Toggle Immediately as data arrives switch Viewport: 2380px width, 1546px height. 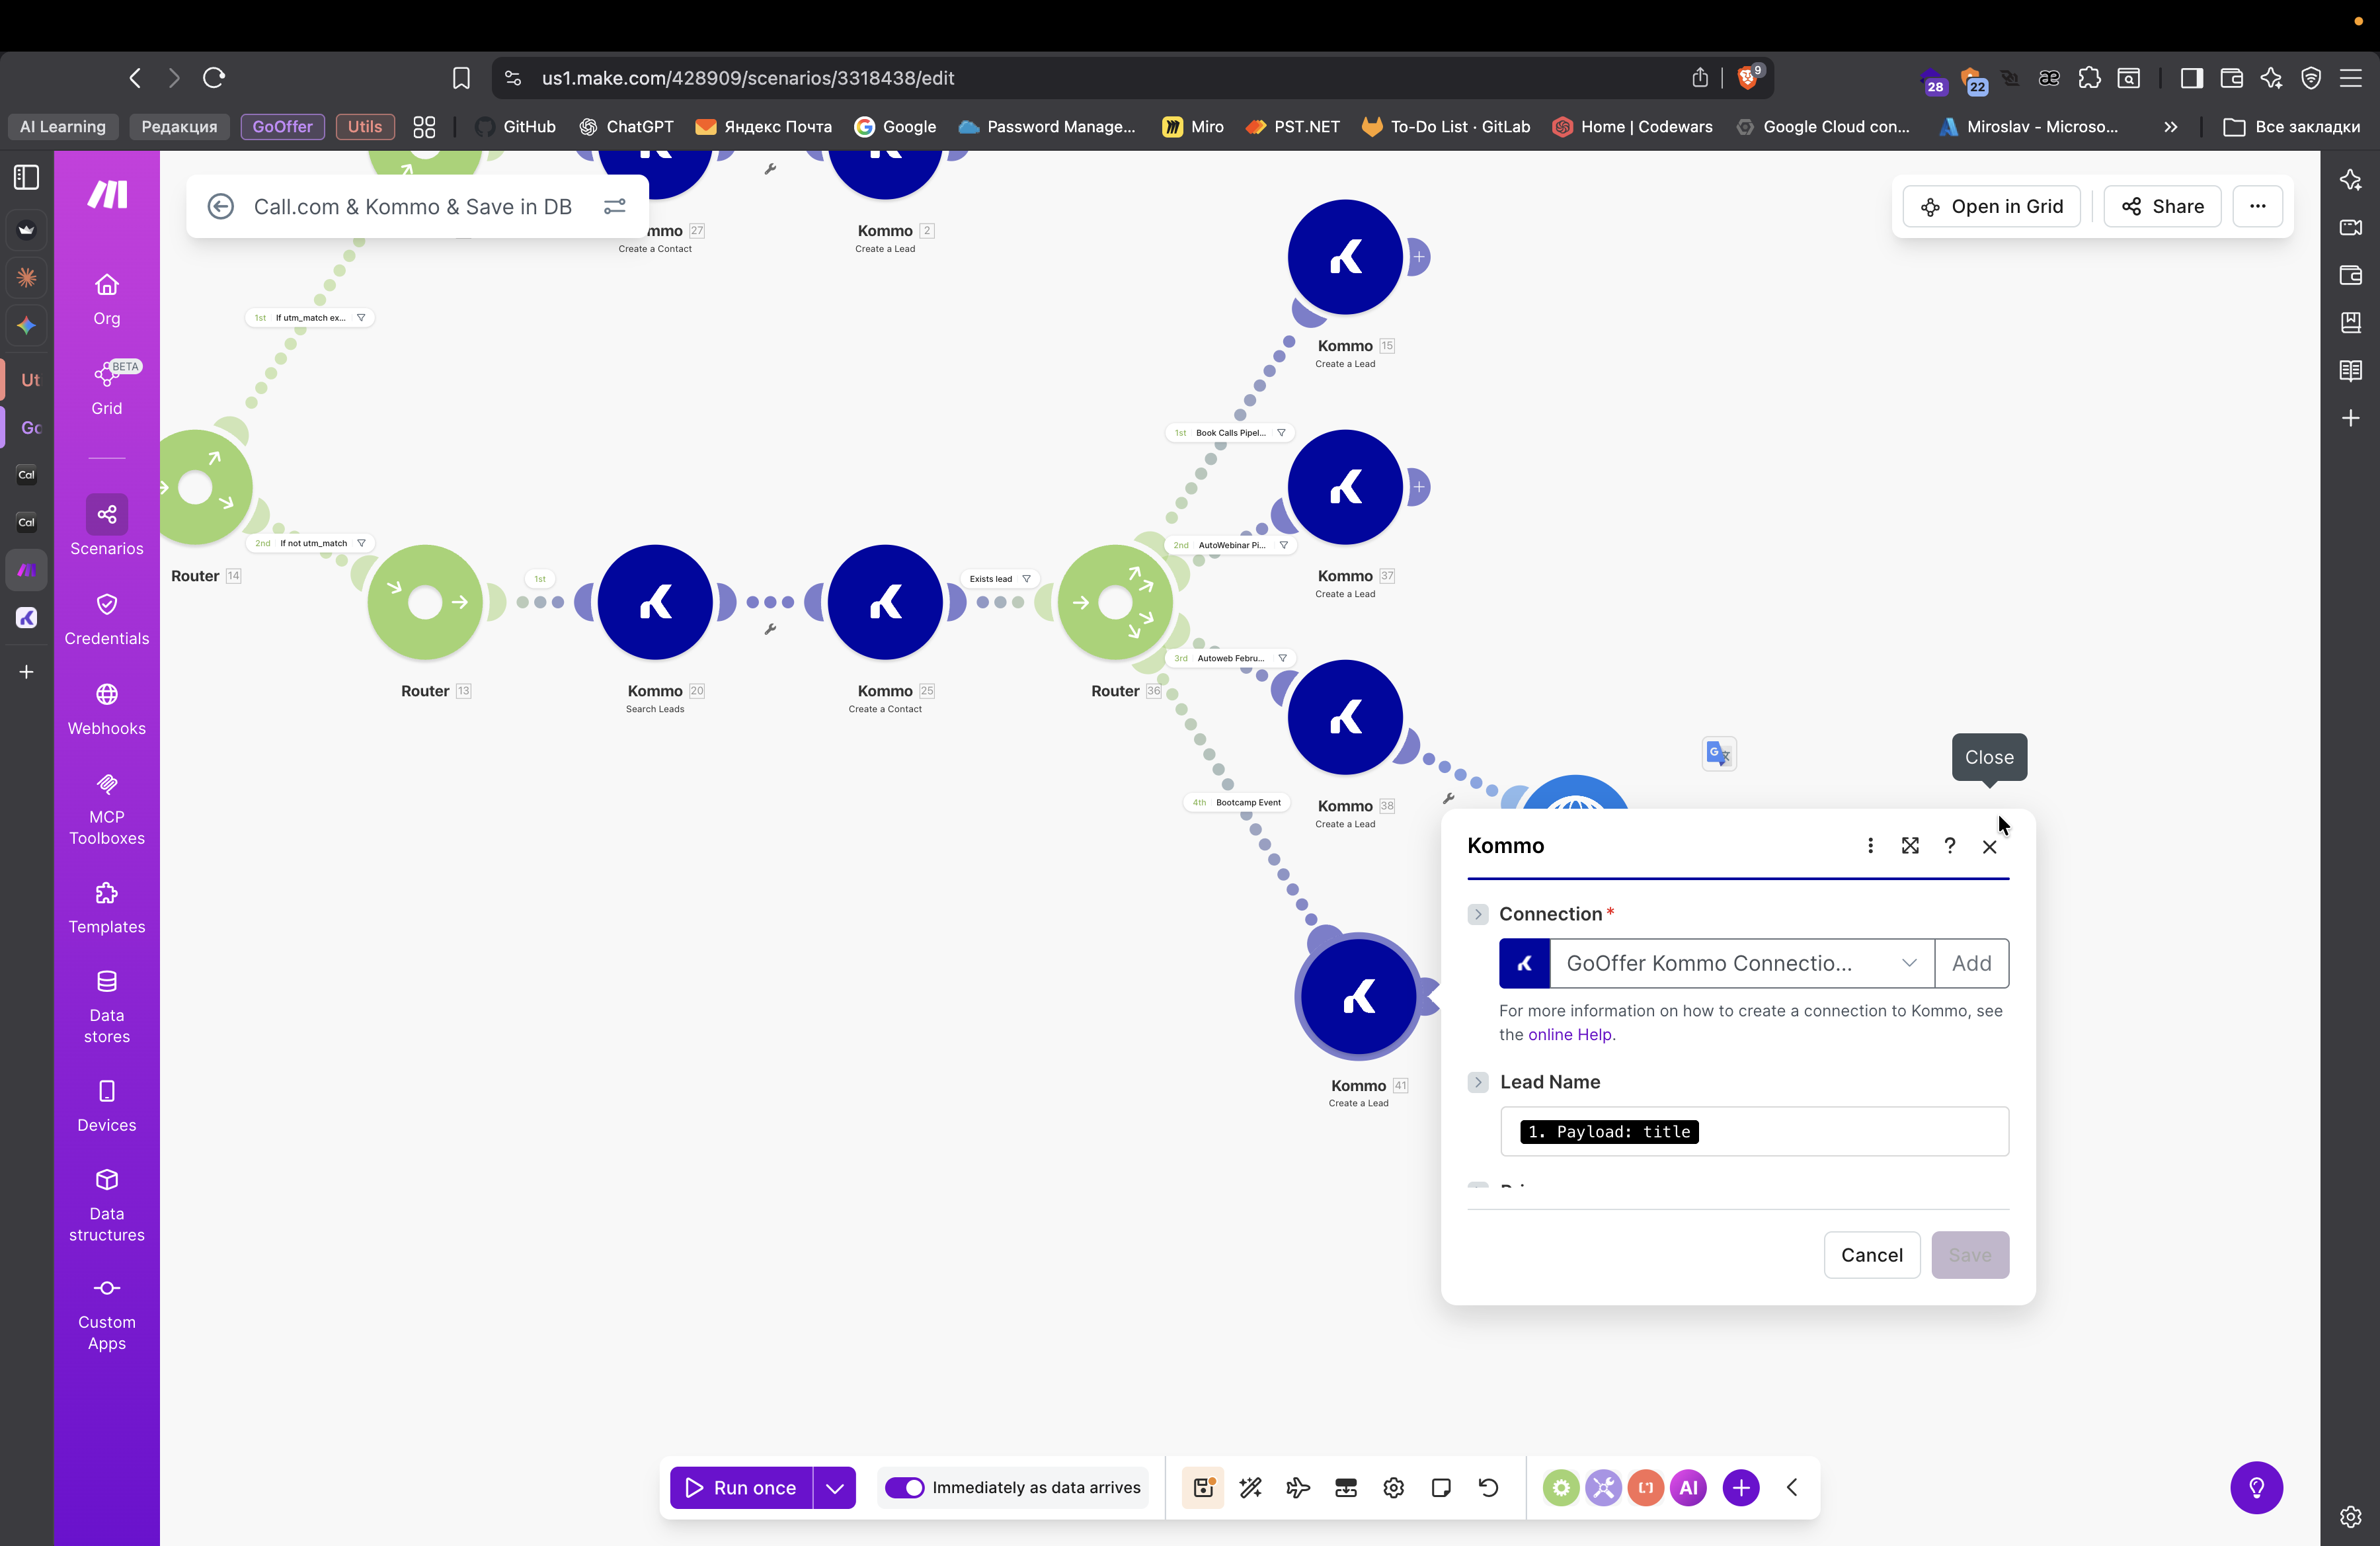[x=905, y=1487]
